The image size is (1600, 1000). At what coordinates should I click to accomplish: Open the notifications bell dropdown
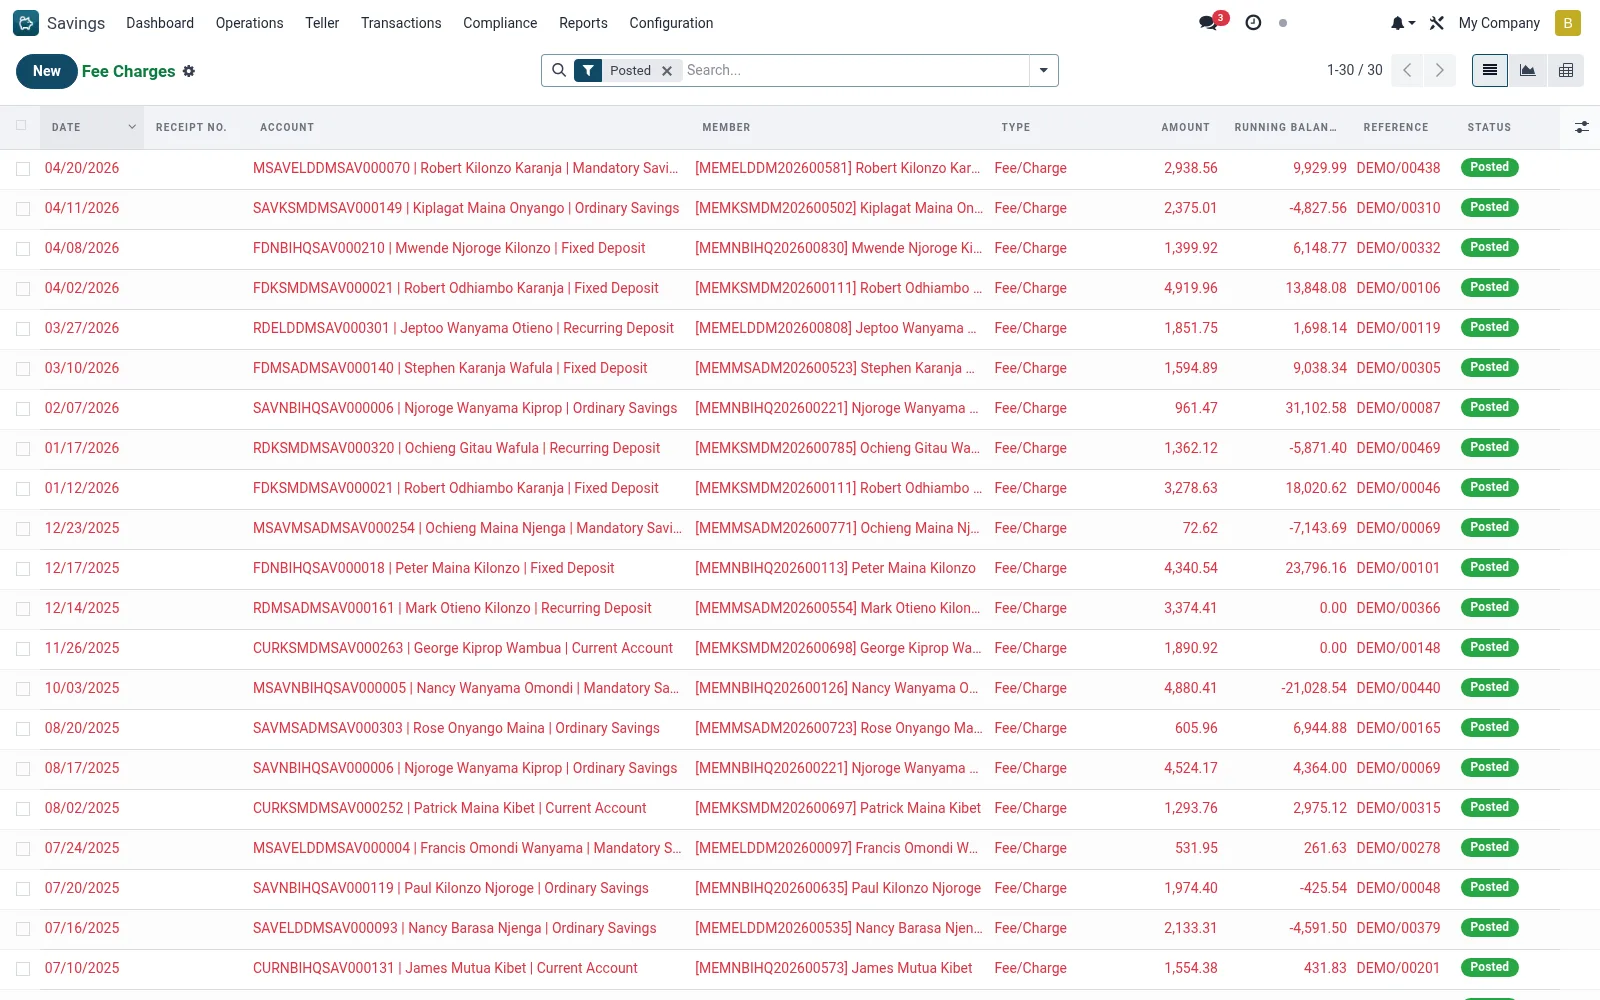click(x=1403, y=23)
